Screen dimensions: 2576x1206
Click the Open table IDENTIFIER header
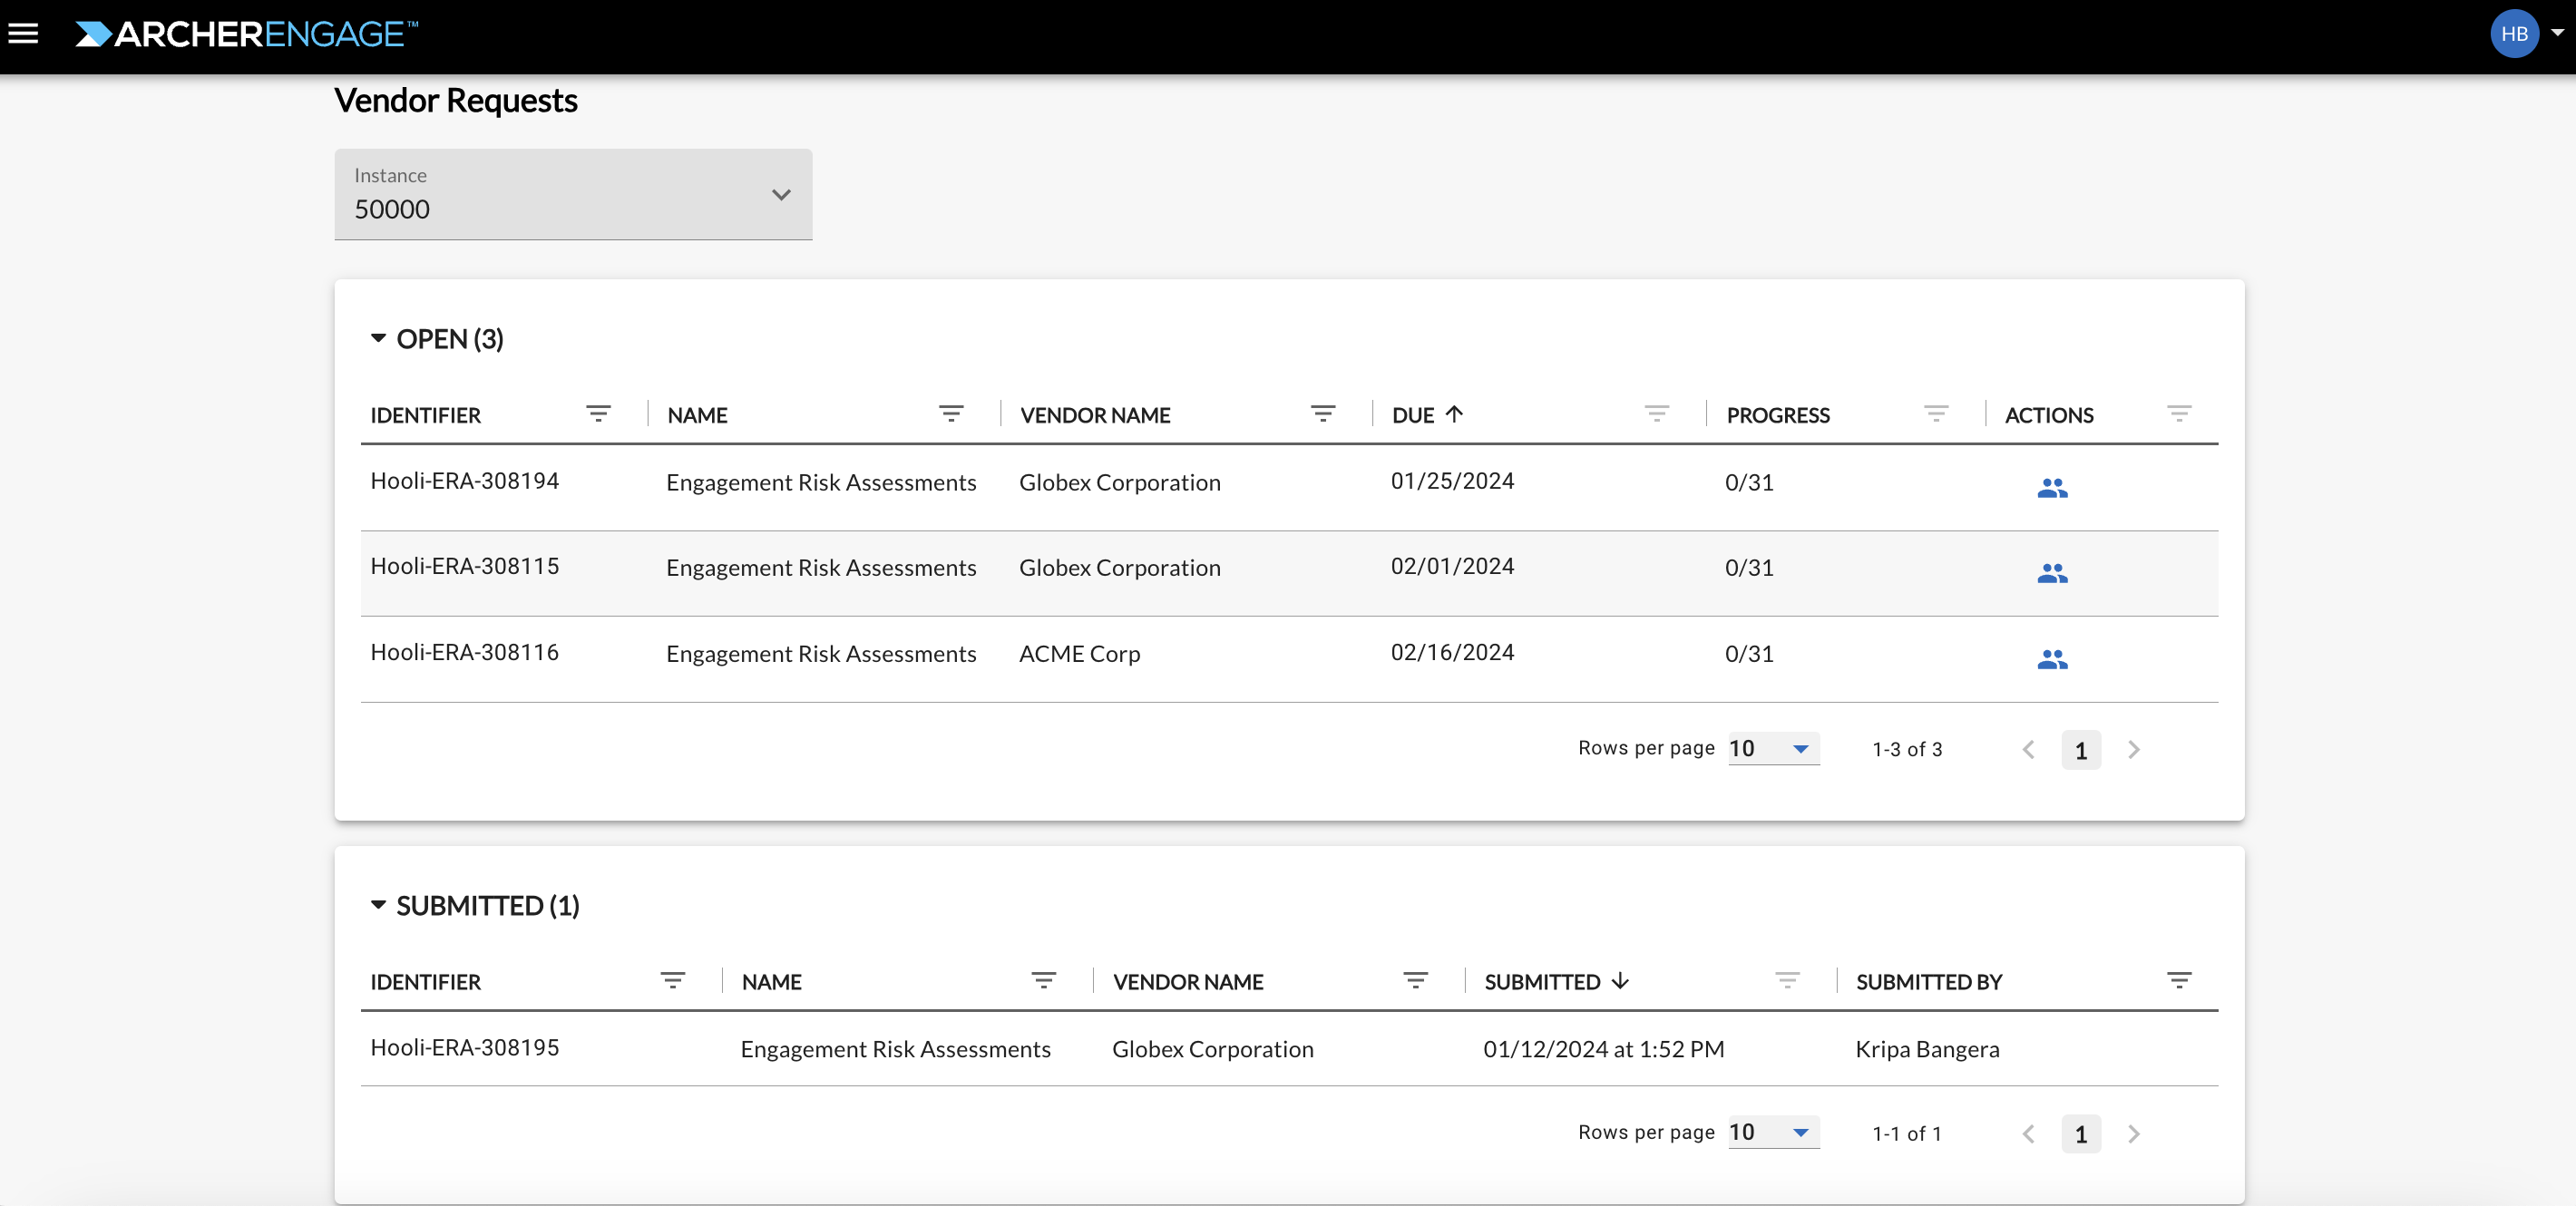[x=426, y=415]
